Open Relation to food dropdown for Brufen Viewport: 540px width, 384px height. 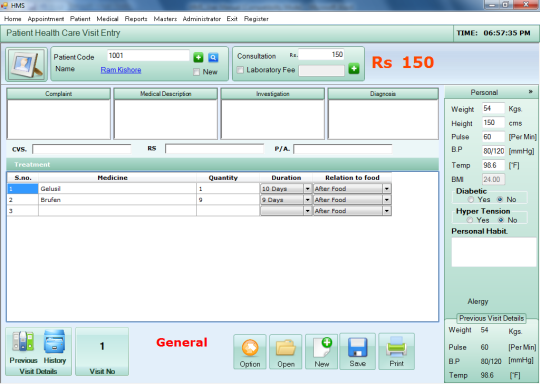(x=387, y=200)
